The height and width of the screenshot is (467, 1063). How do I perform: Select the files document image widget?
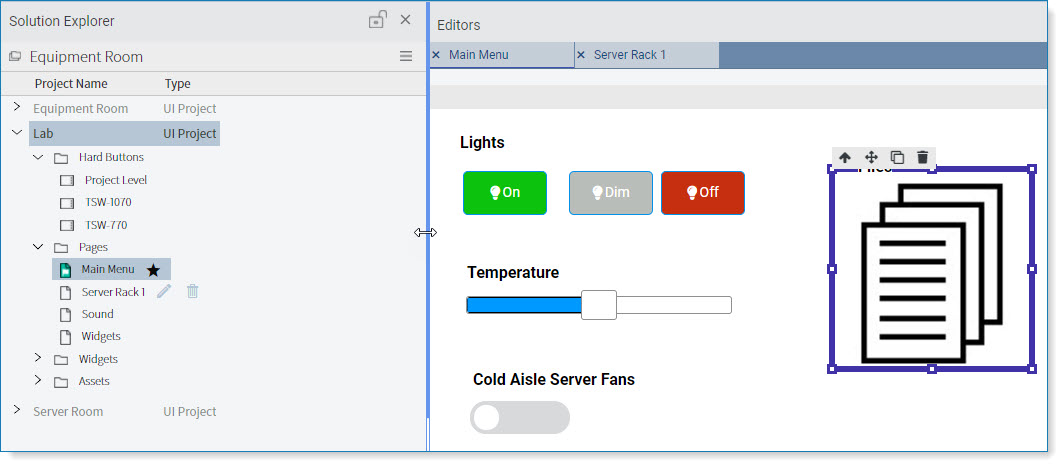[931, 271]
